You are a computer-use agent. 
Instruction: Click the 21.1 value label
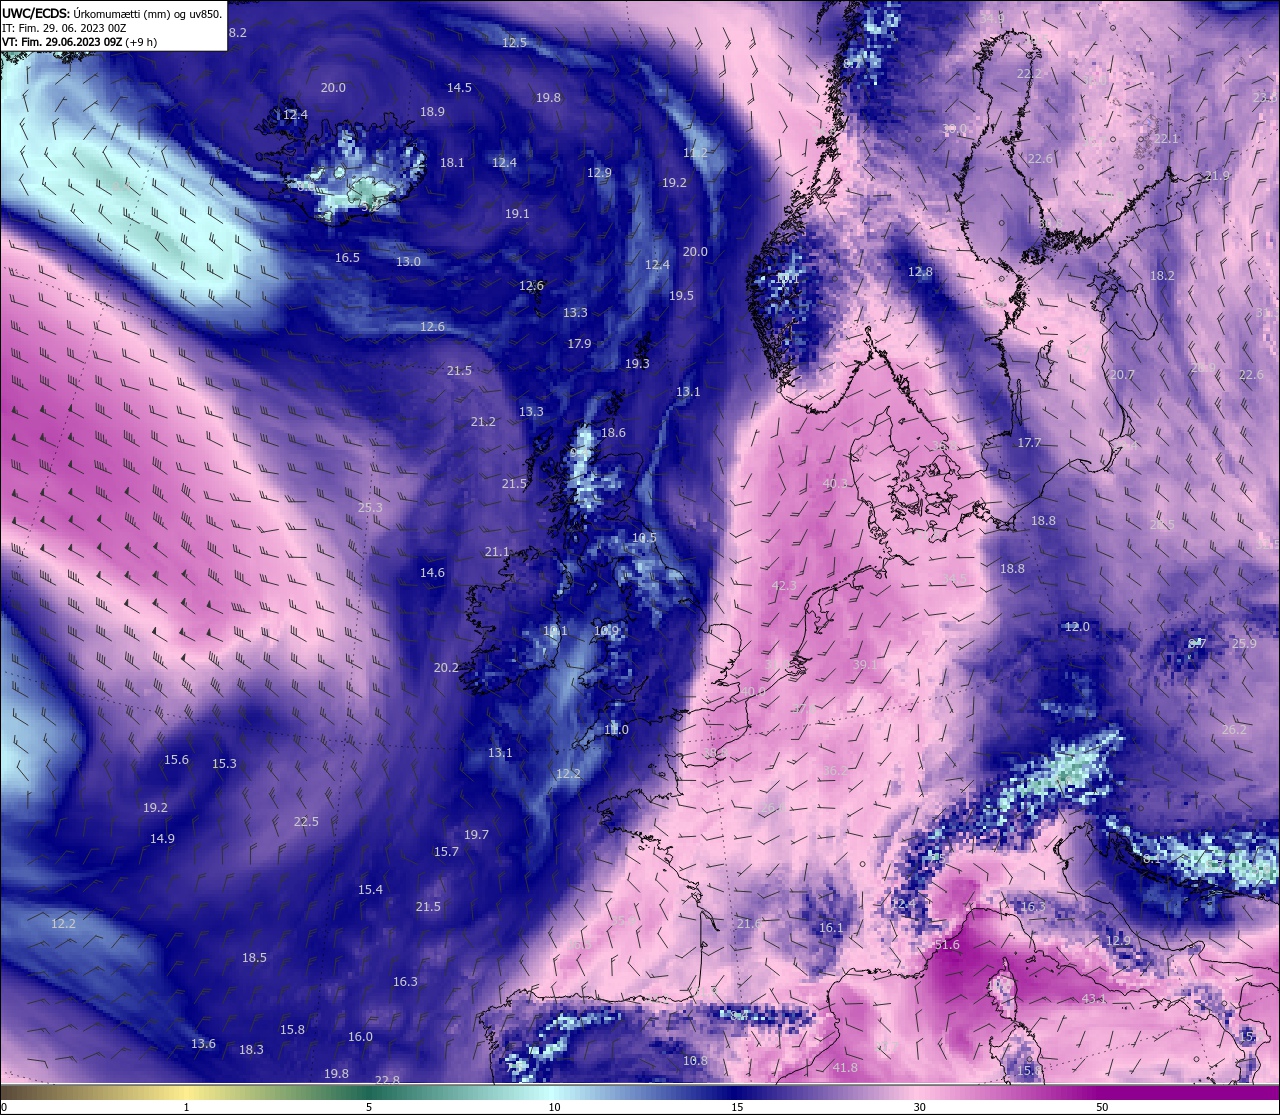tap(497, 552)
